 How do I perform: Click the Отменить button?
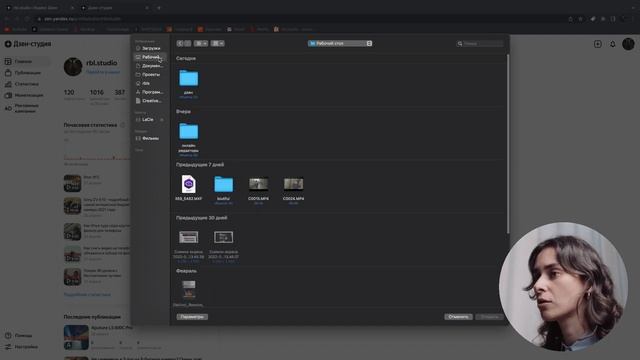[x=458, y=317]
